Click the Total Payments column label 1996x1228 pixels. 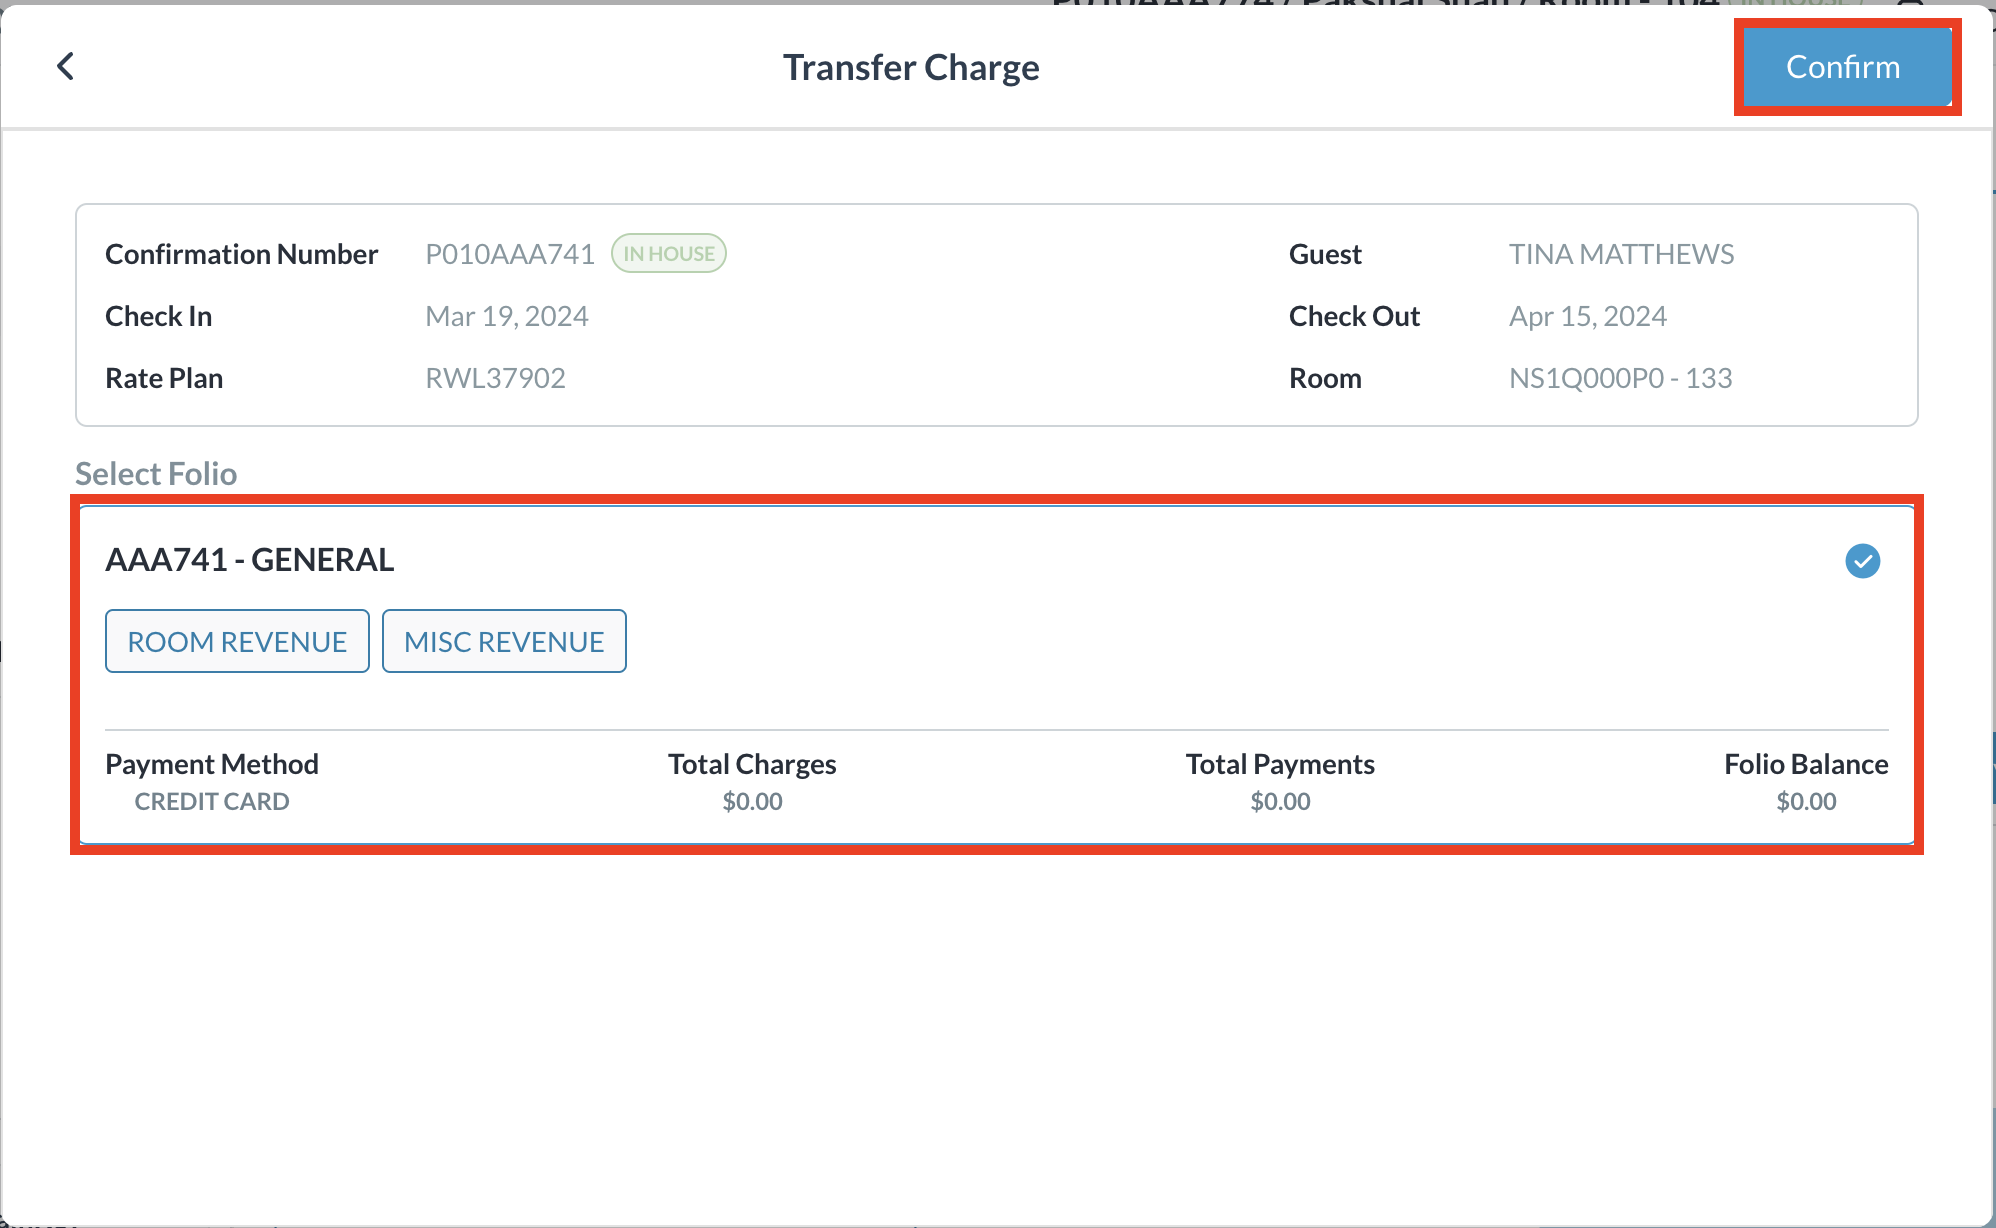(x=1280, y=764)
